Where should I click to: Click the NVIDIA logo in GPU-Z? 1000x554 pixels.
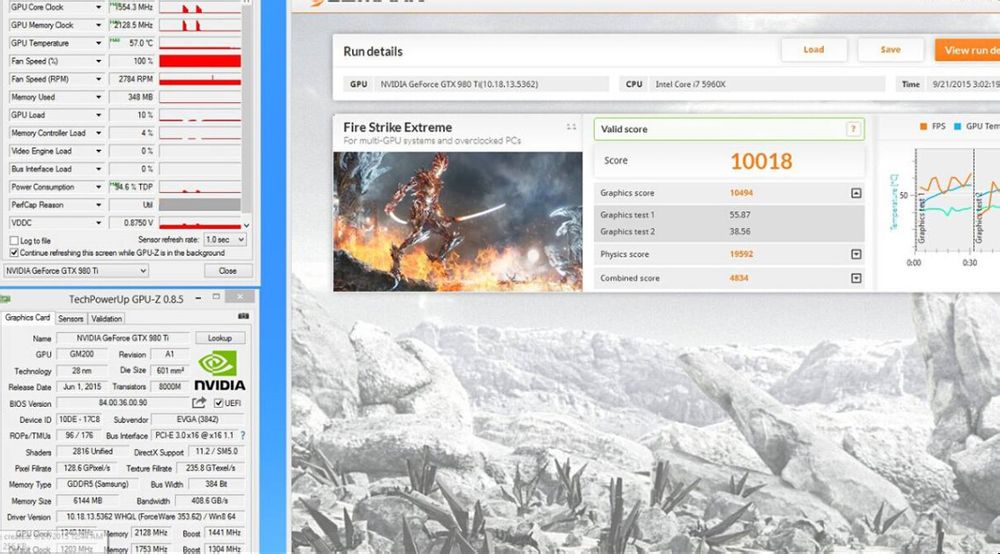tap(219, 370)
